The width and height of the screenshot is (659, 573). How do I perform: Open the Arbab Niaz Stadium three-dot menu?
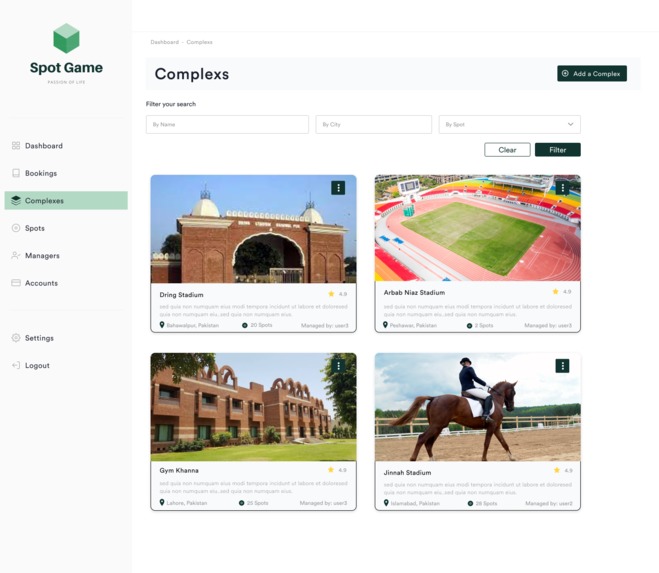tap(562, 188)
